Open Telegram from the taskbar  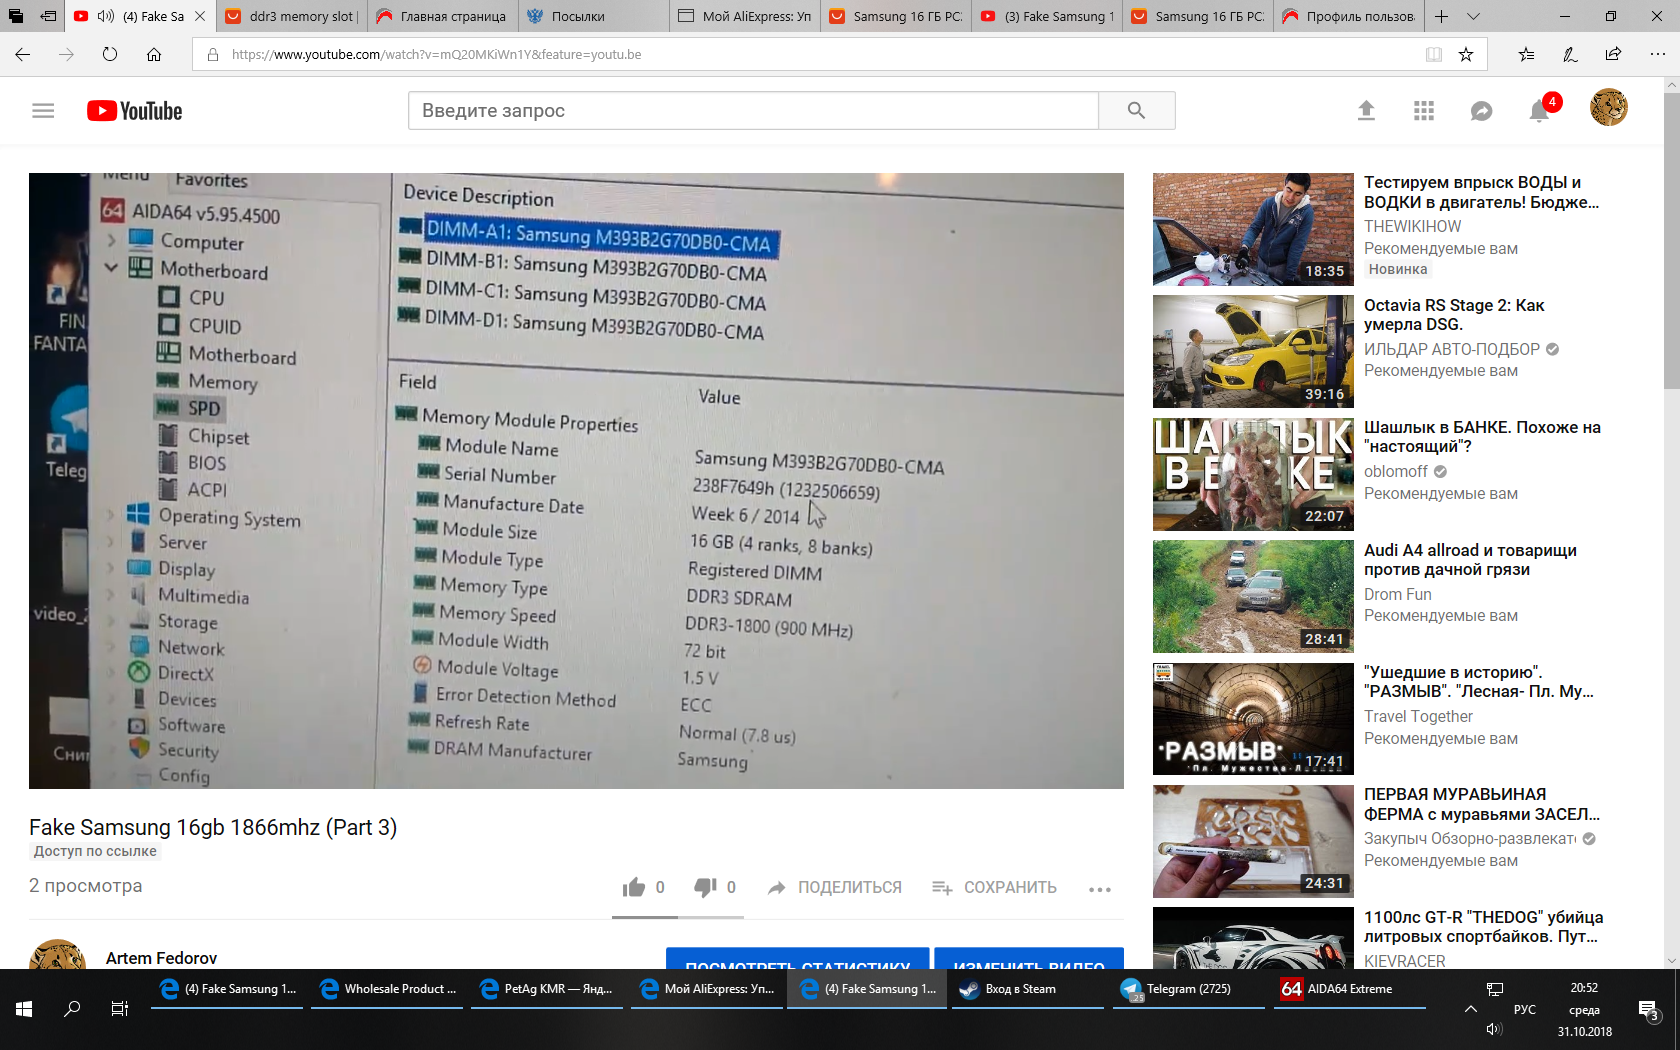pos(1189,989)
